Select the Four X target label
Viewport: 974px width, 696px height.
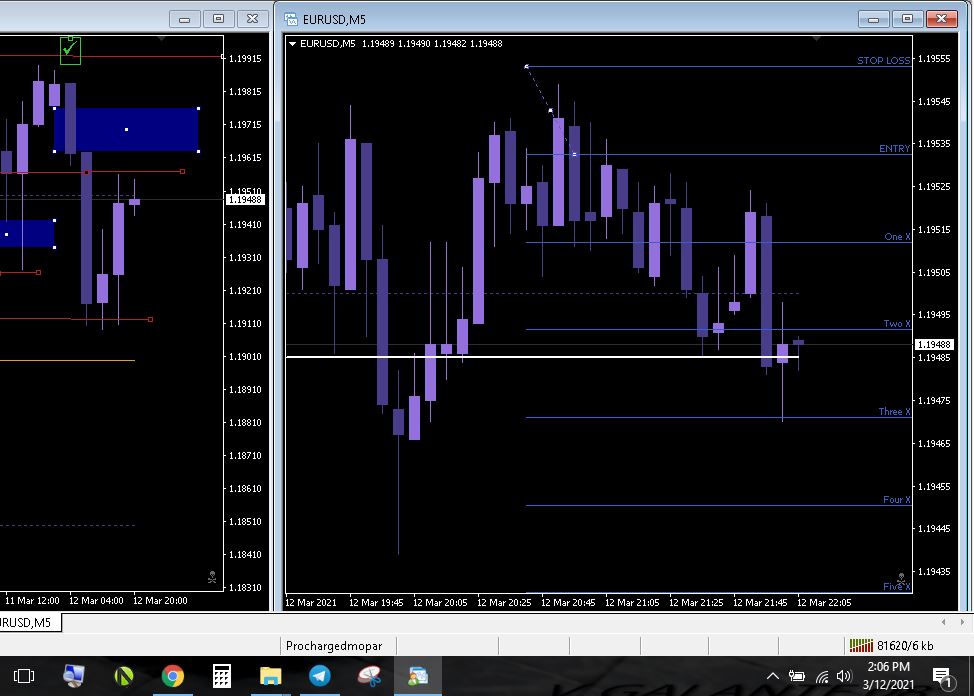(x=897, y=500)
